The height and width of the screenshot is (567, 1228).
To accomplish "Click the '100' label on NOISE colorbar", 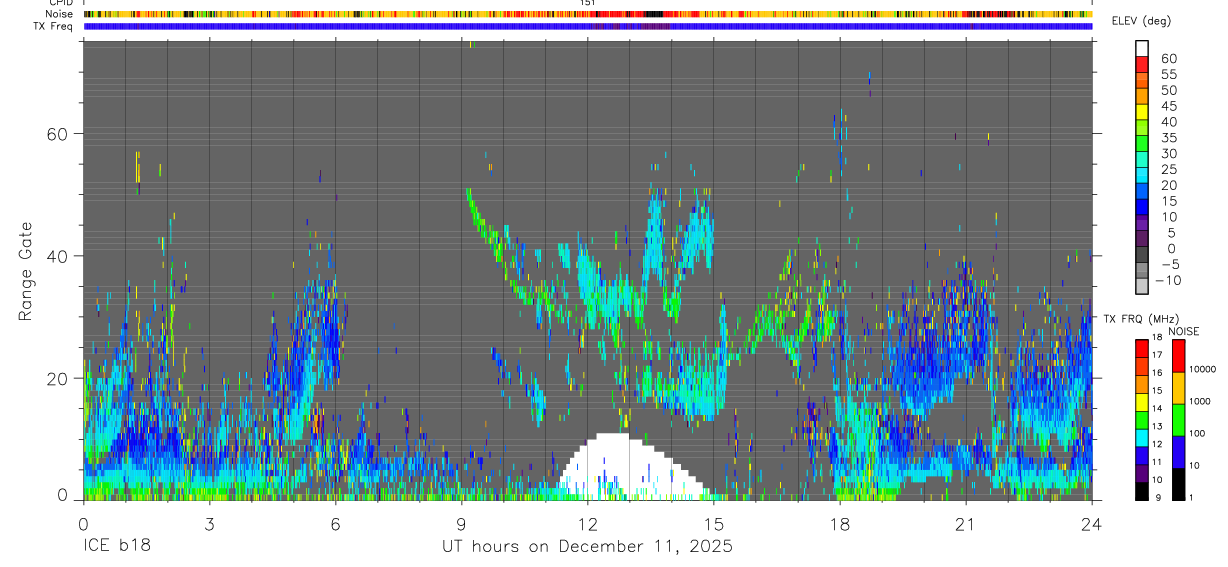I will point(1197,433).
